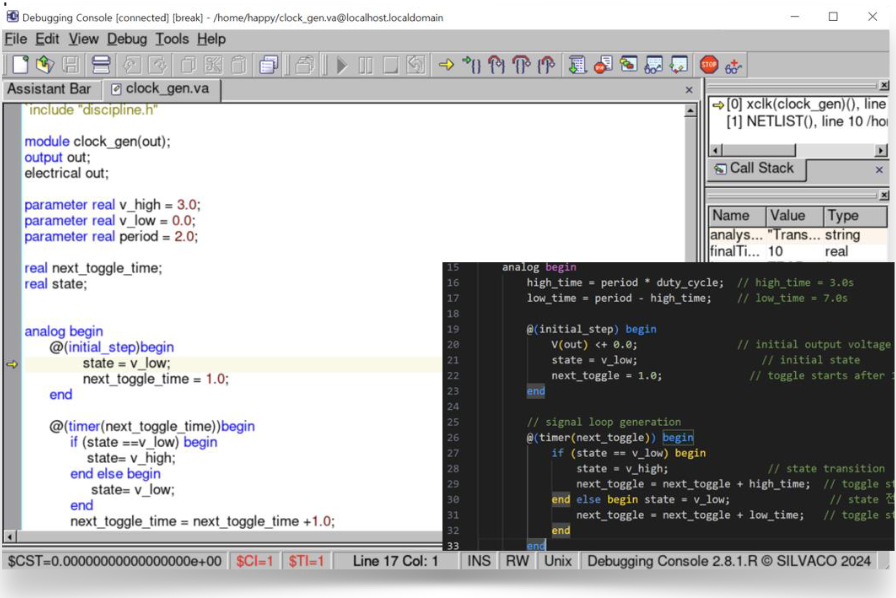The image size is (896, 598).
Task: Click call stack scrollbar left arrow
Action: click(715, 150)
